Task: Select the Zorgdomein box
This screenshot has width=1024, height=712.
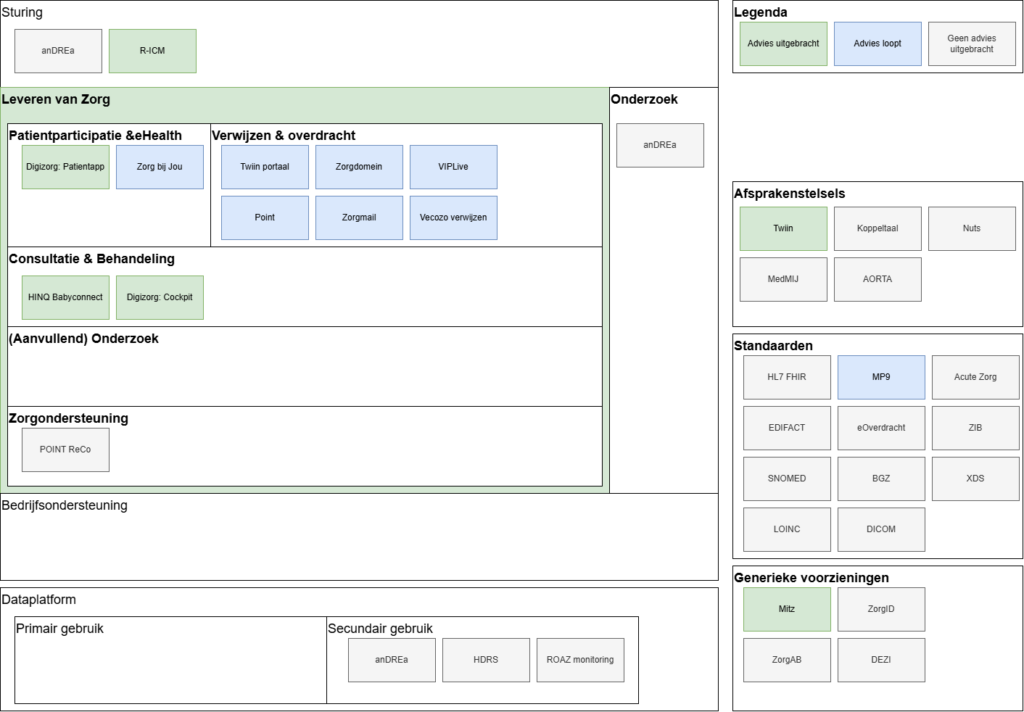Action: pyautogui.click(x=359, y=167)
